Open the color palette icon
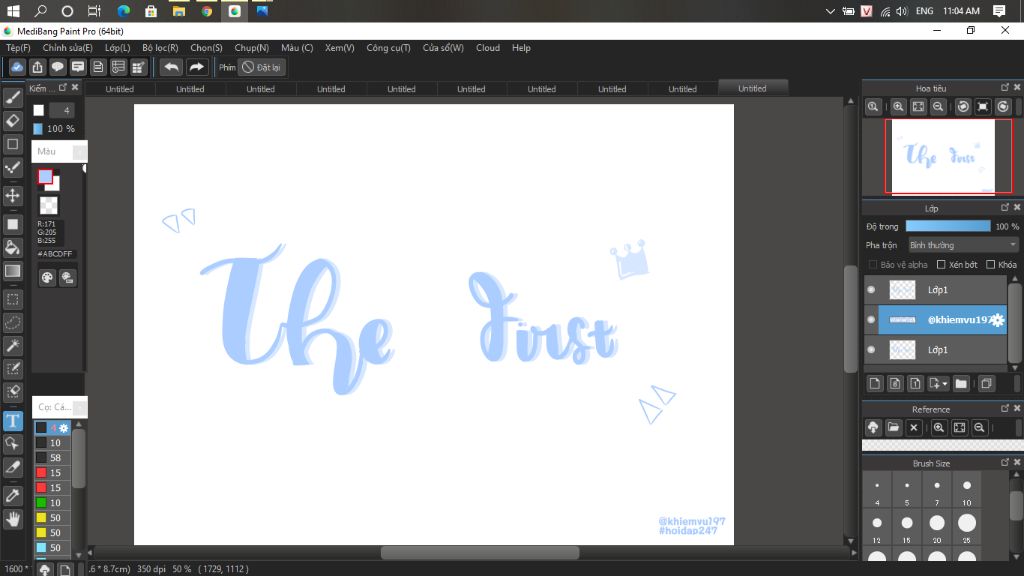1024x576 pixels. [x=47, y=278]
